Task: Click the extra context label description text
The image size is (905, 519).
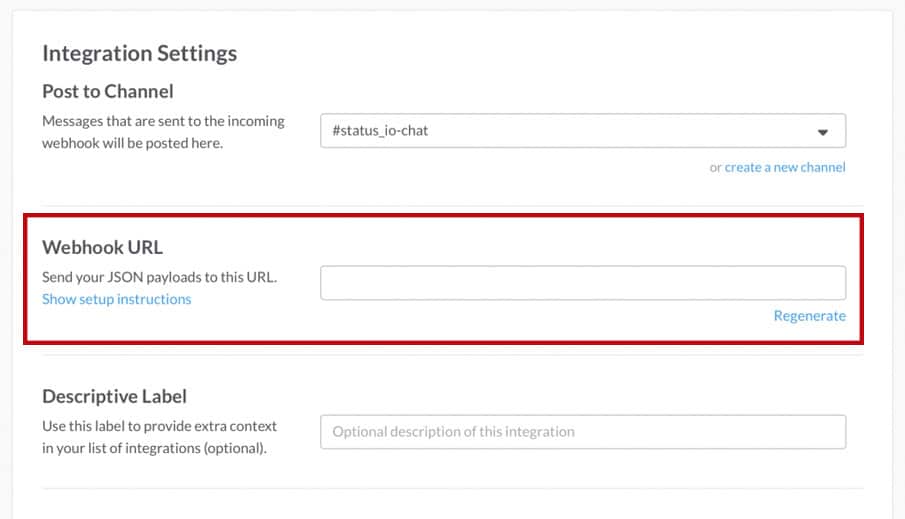Action: pos(159,437)
